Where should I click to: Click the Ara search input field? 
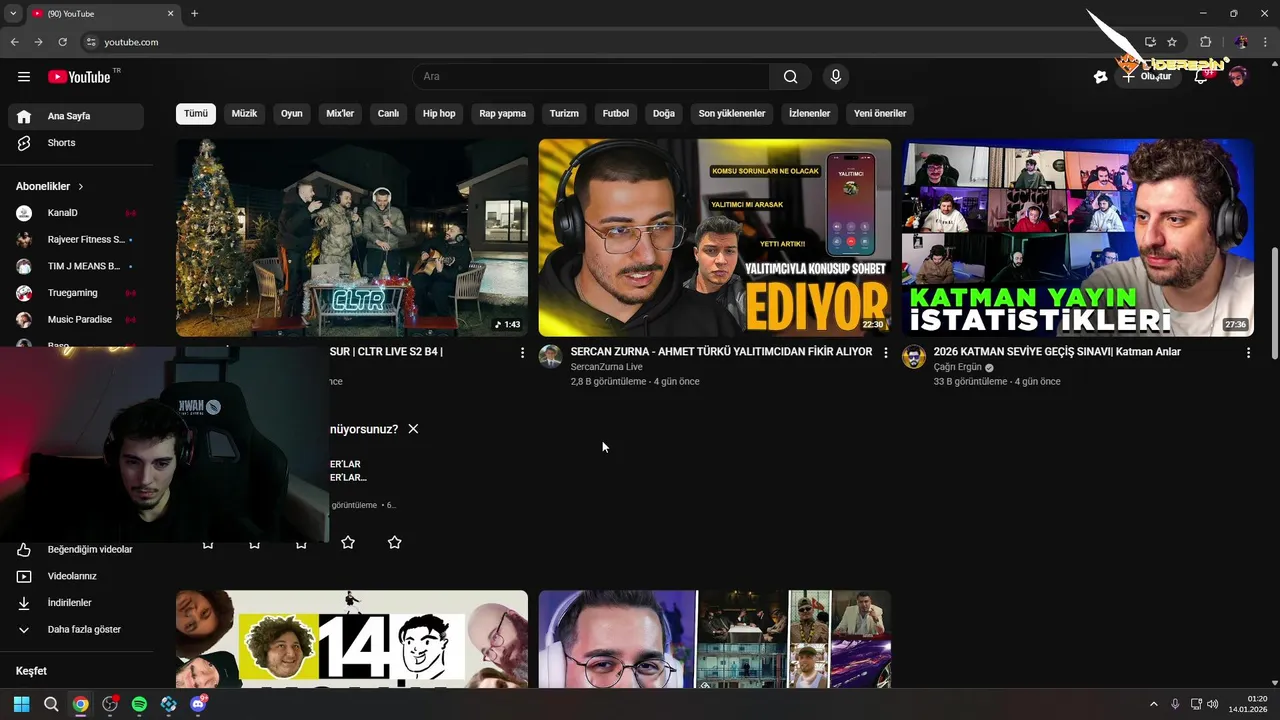[591, 77]
